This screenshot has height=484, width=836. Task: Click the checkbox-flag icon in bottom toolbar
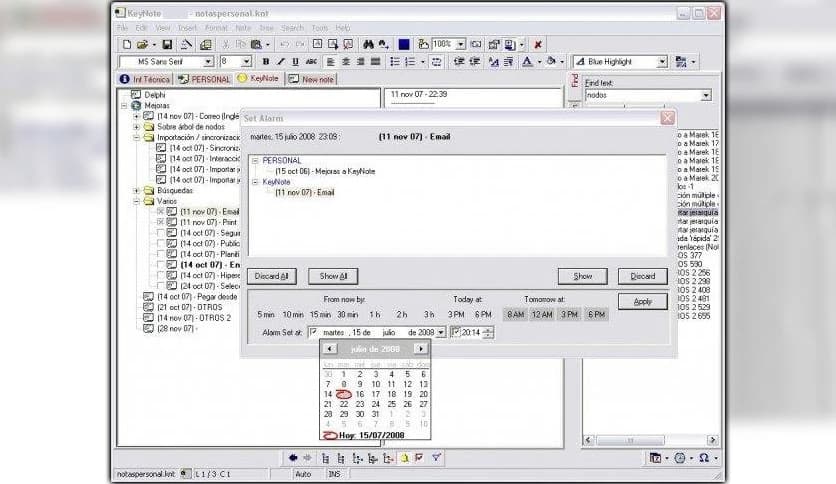420,458
